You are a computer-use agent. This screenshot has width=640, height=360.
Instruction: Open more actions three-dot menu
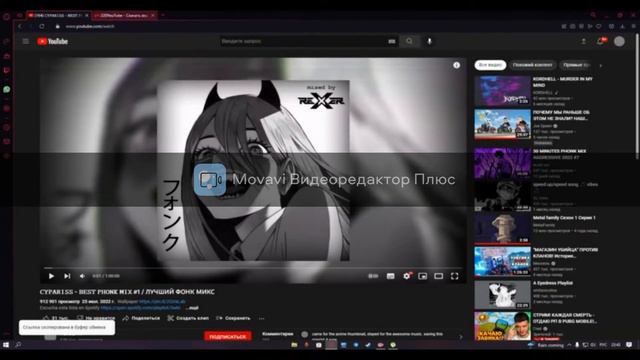pos(262,318)
